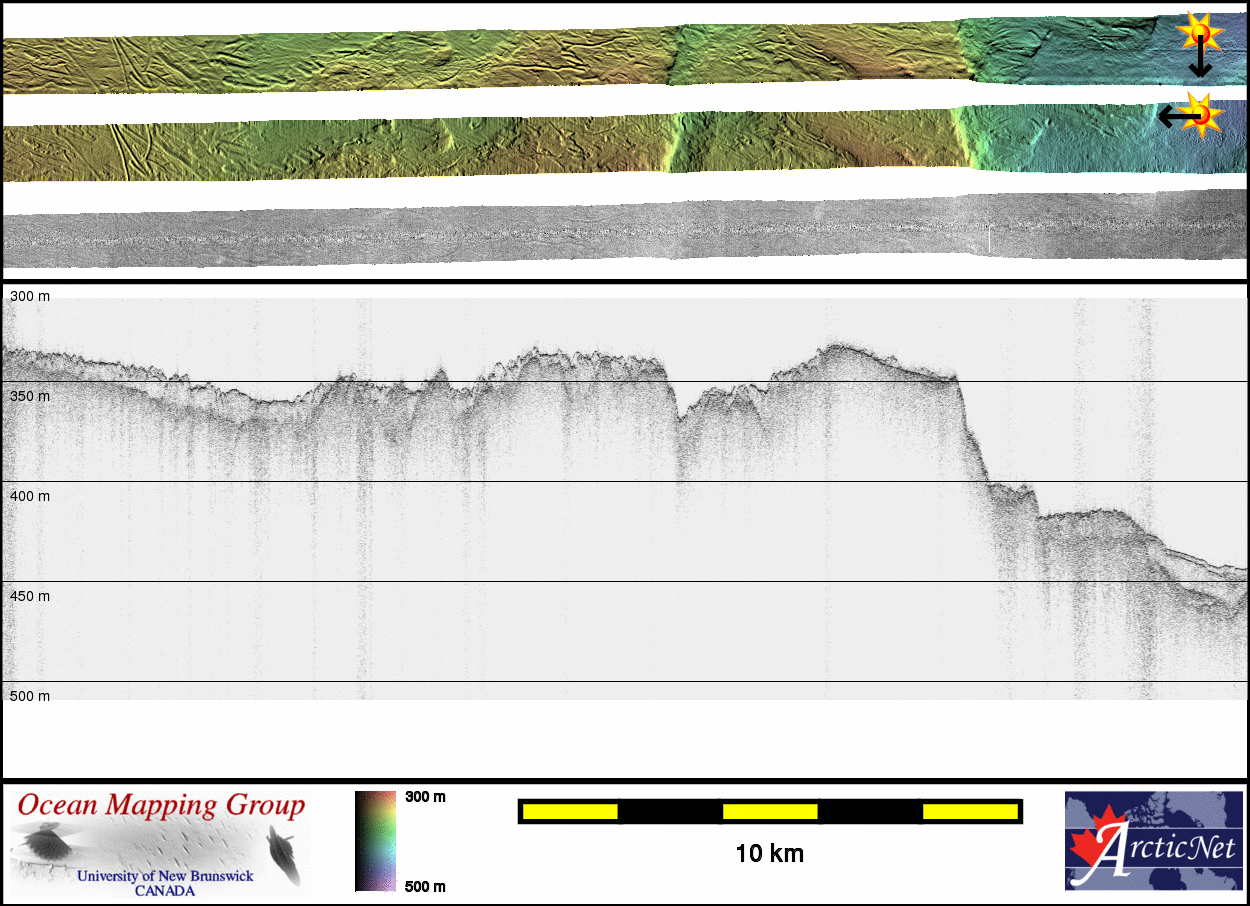This screenshot has height=906, width=1250.
Task: Click the rainbow depth color scale bar
Action: [375, 840]
